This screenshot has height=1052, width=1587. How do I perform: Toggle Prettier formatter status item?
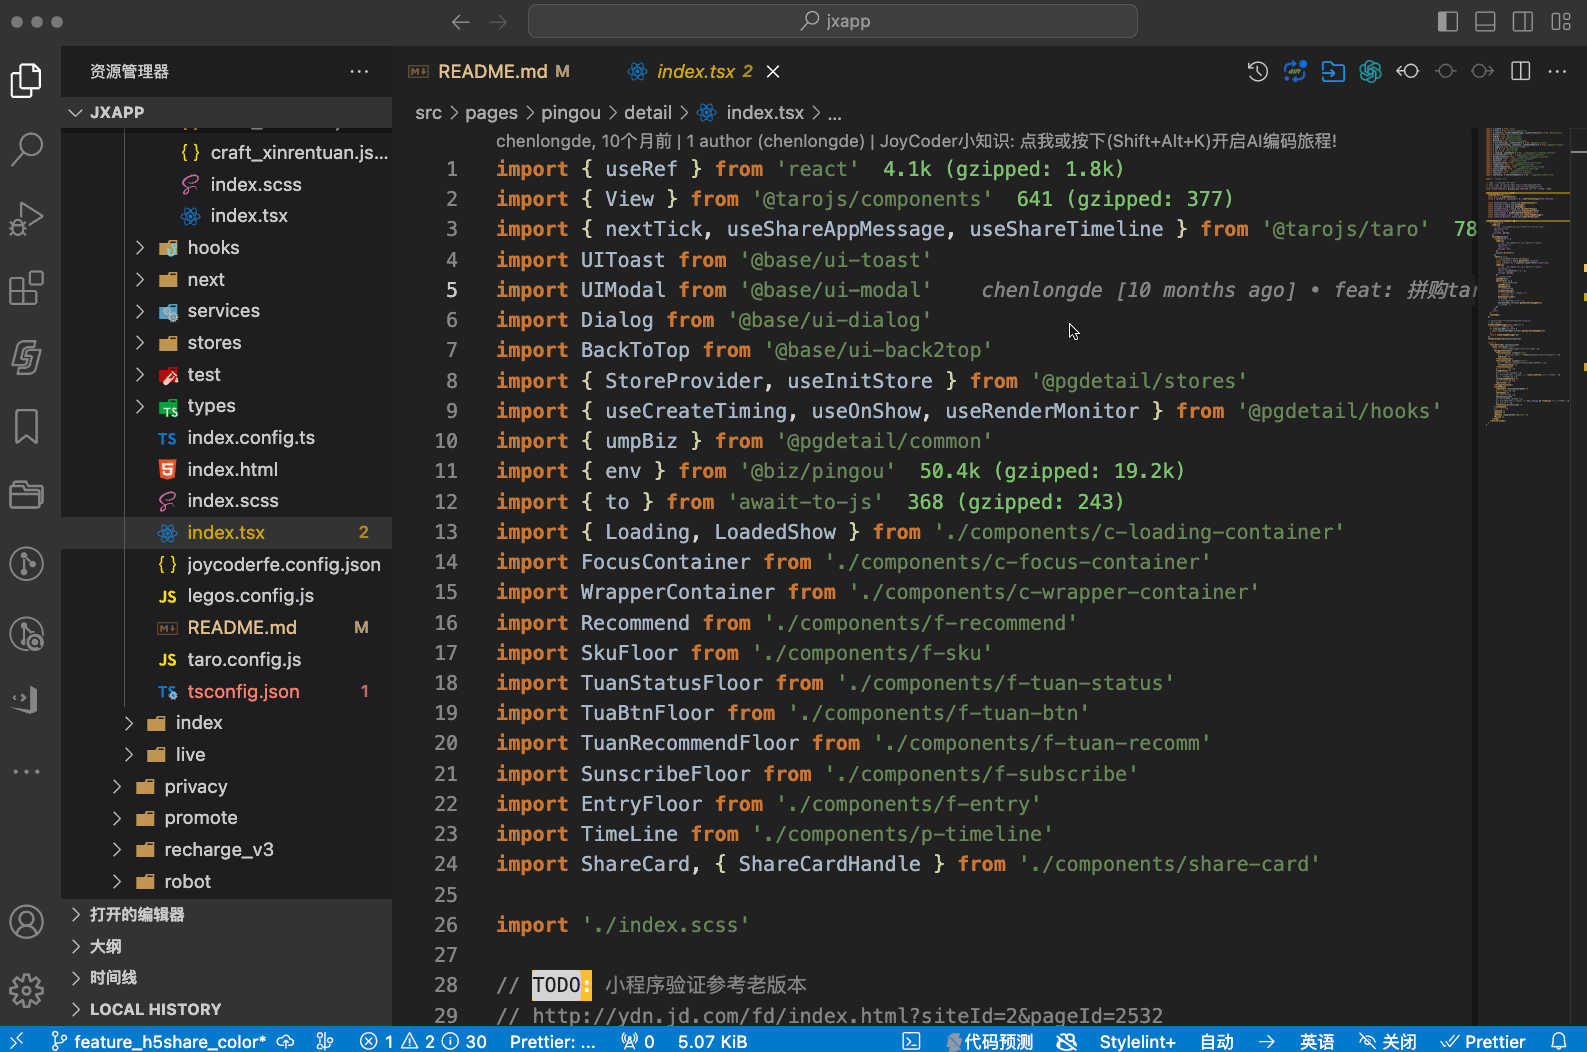click(1483, 1041)
